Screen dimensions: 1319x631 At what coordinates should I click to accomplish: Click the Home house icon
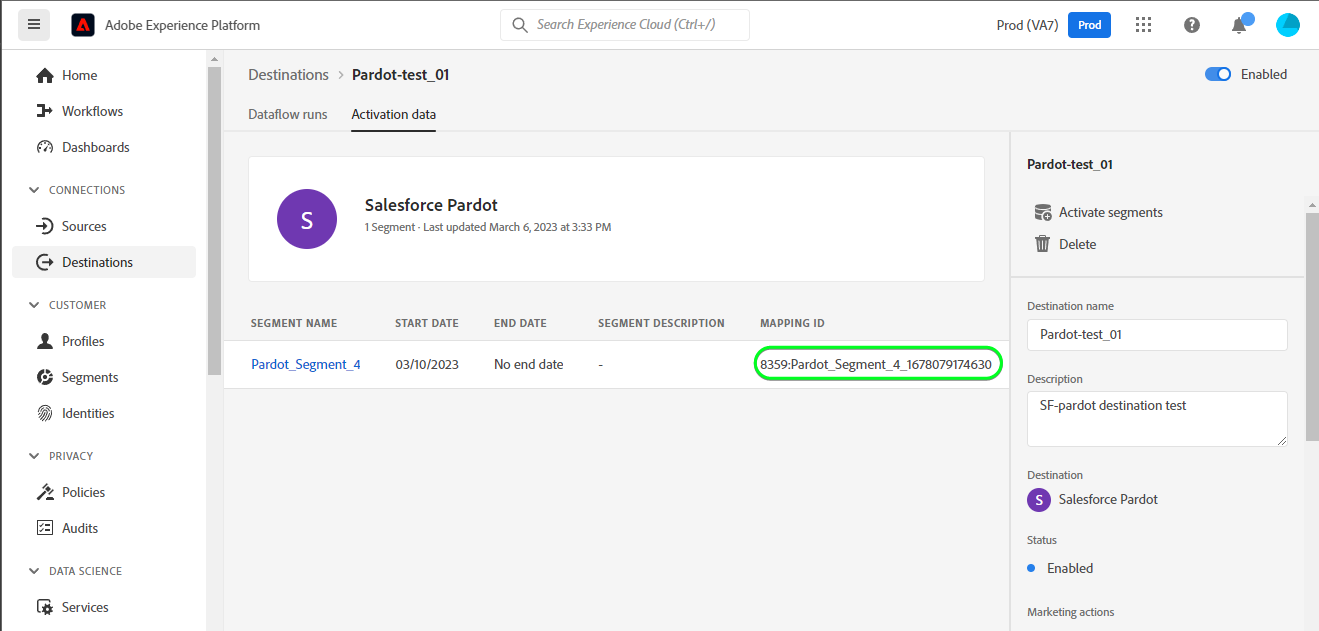45,75
